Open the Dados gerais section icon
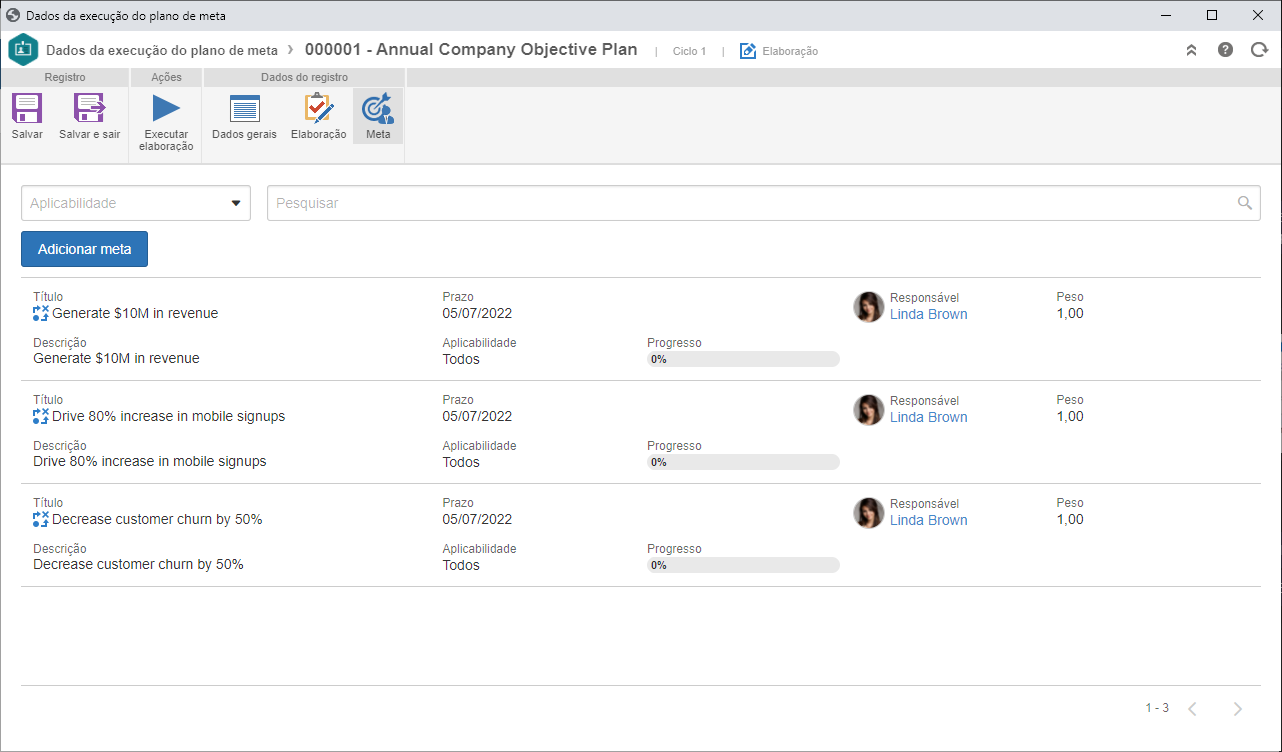 point(244,108)
